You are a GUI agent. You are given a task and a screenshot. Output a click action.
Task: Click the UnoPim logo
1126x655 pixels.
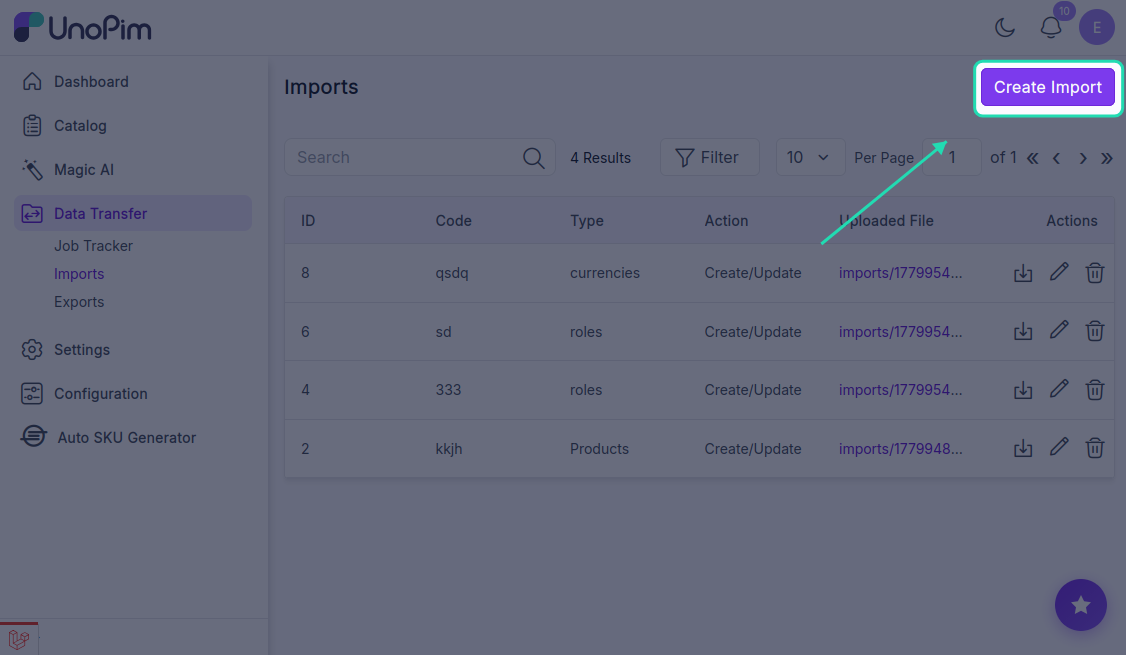(83, 28)
